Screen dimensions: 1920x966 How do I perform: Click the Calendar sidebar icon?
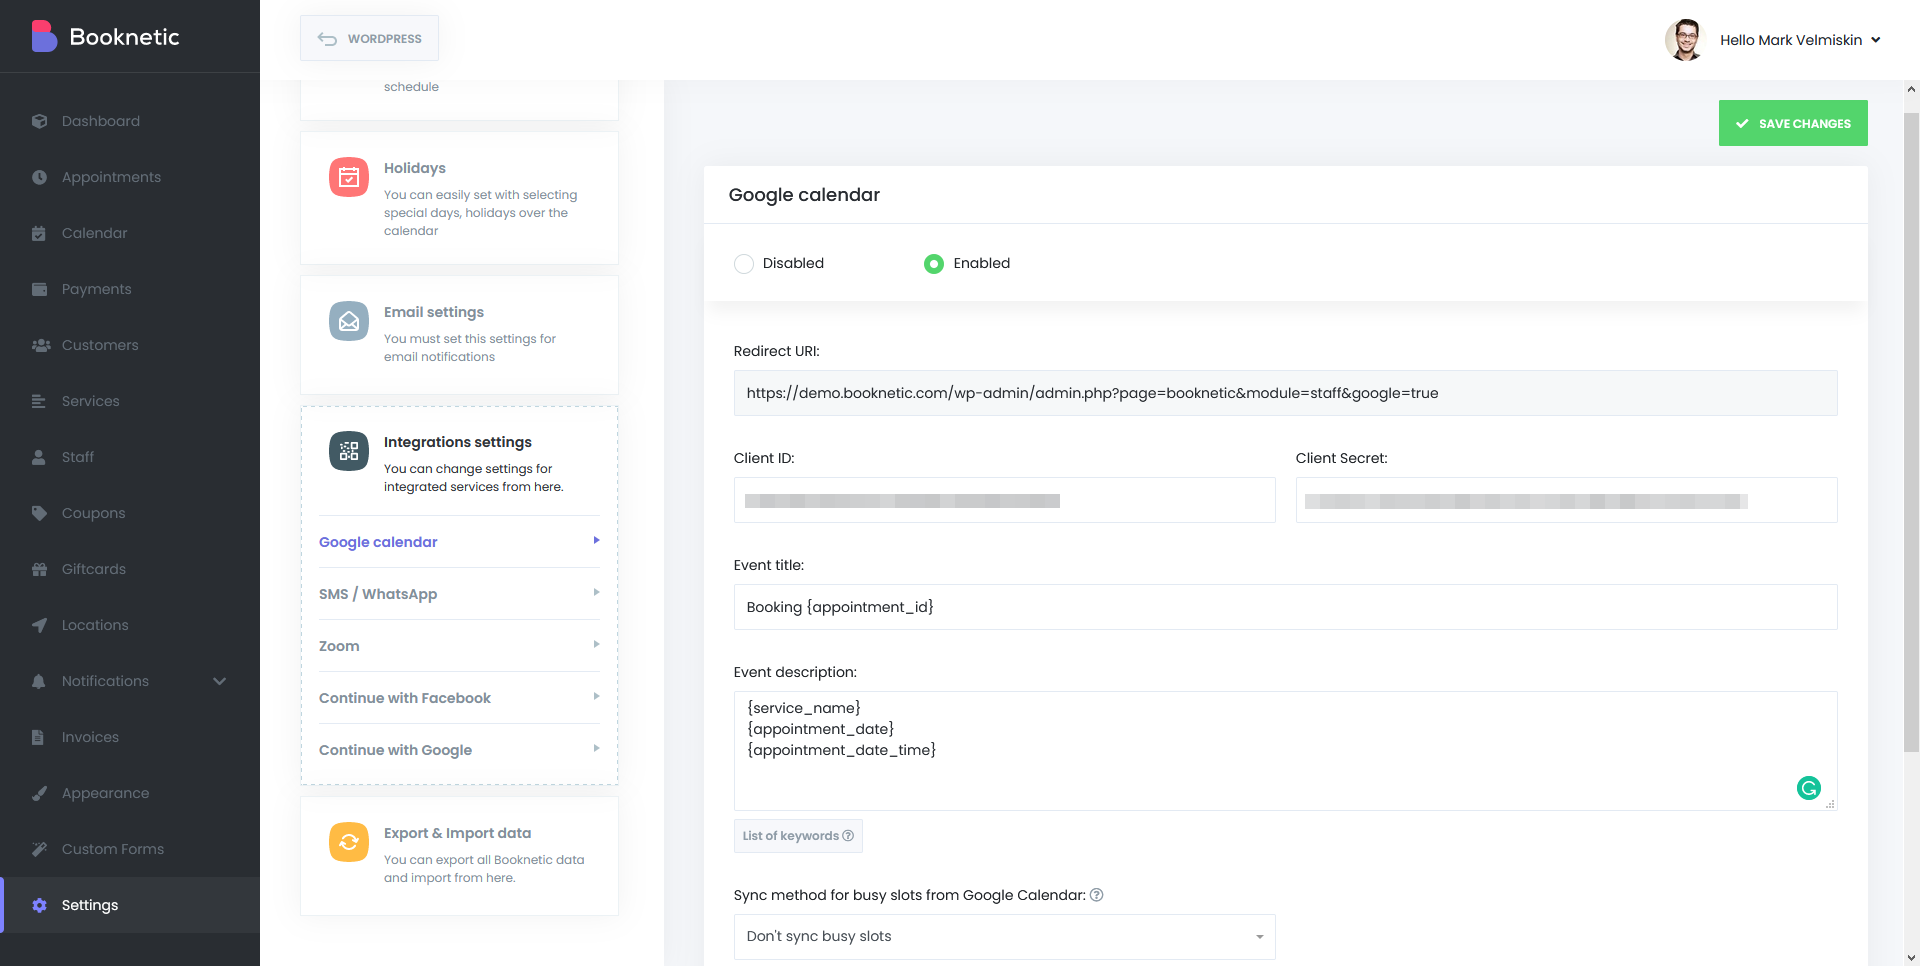point(39,233)
